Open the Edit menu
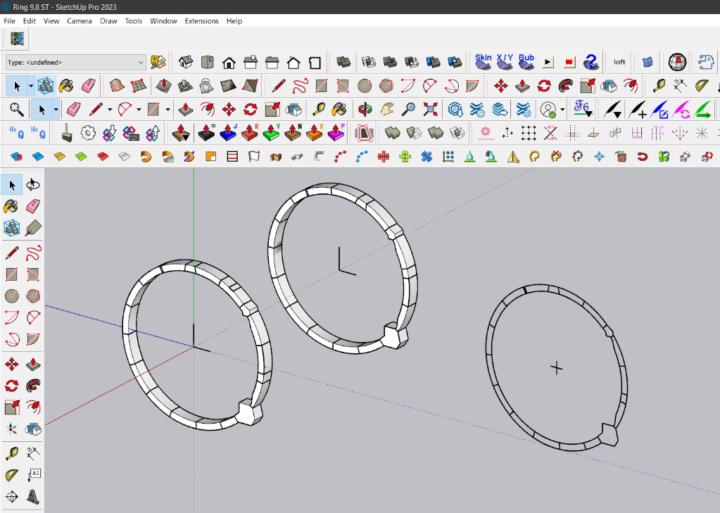The image size is (720, 513). click(29, 21)
